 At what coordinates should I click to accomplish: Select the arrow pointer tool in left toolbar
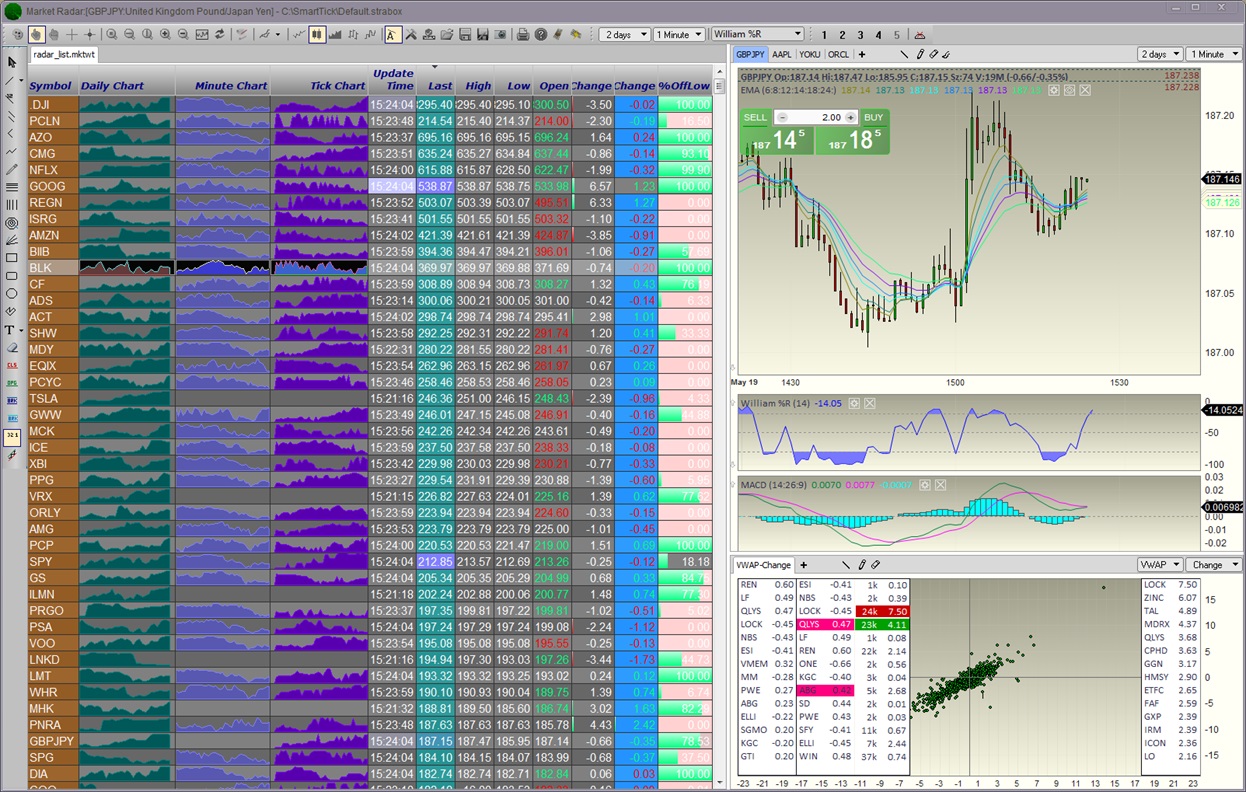pos(11,62)
